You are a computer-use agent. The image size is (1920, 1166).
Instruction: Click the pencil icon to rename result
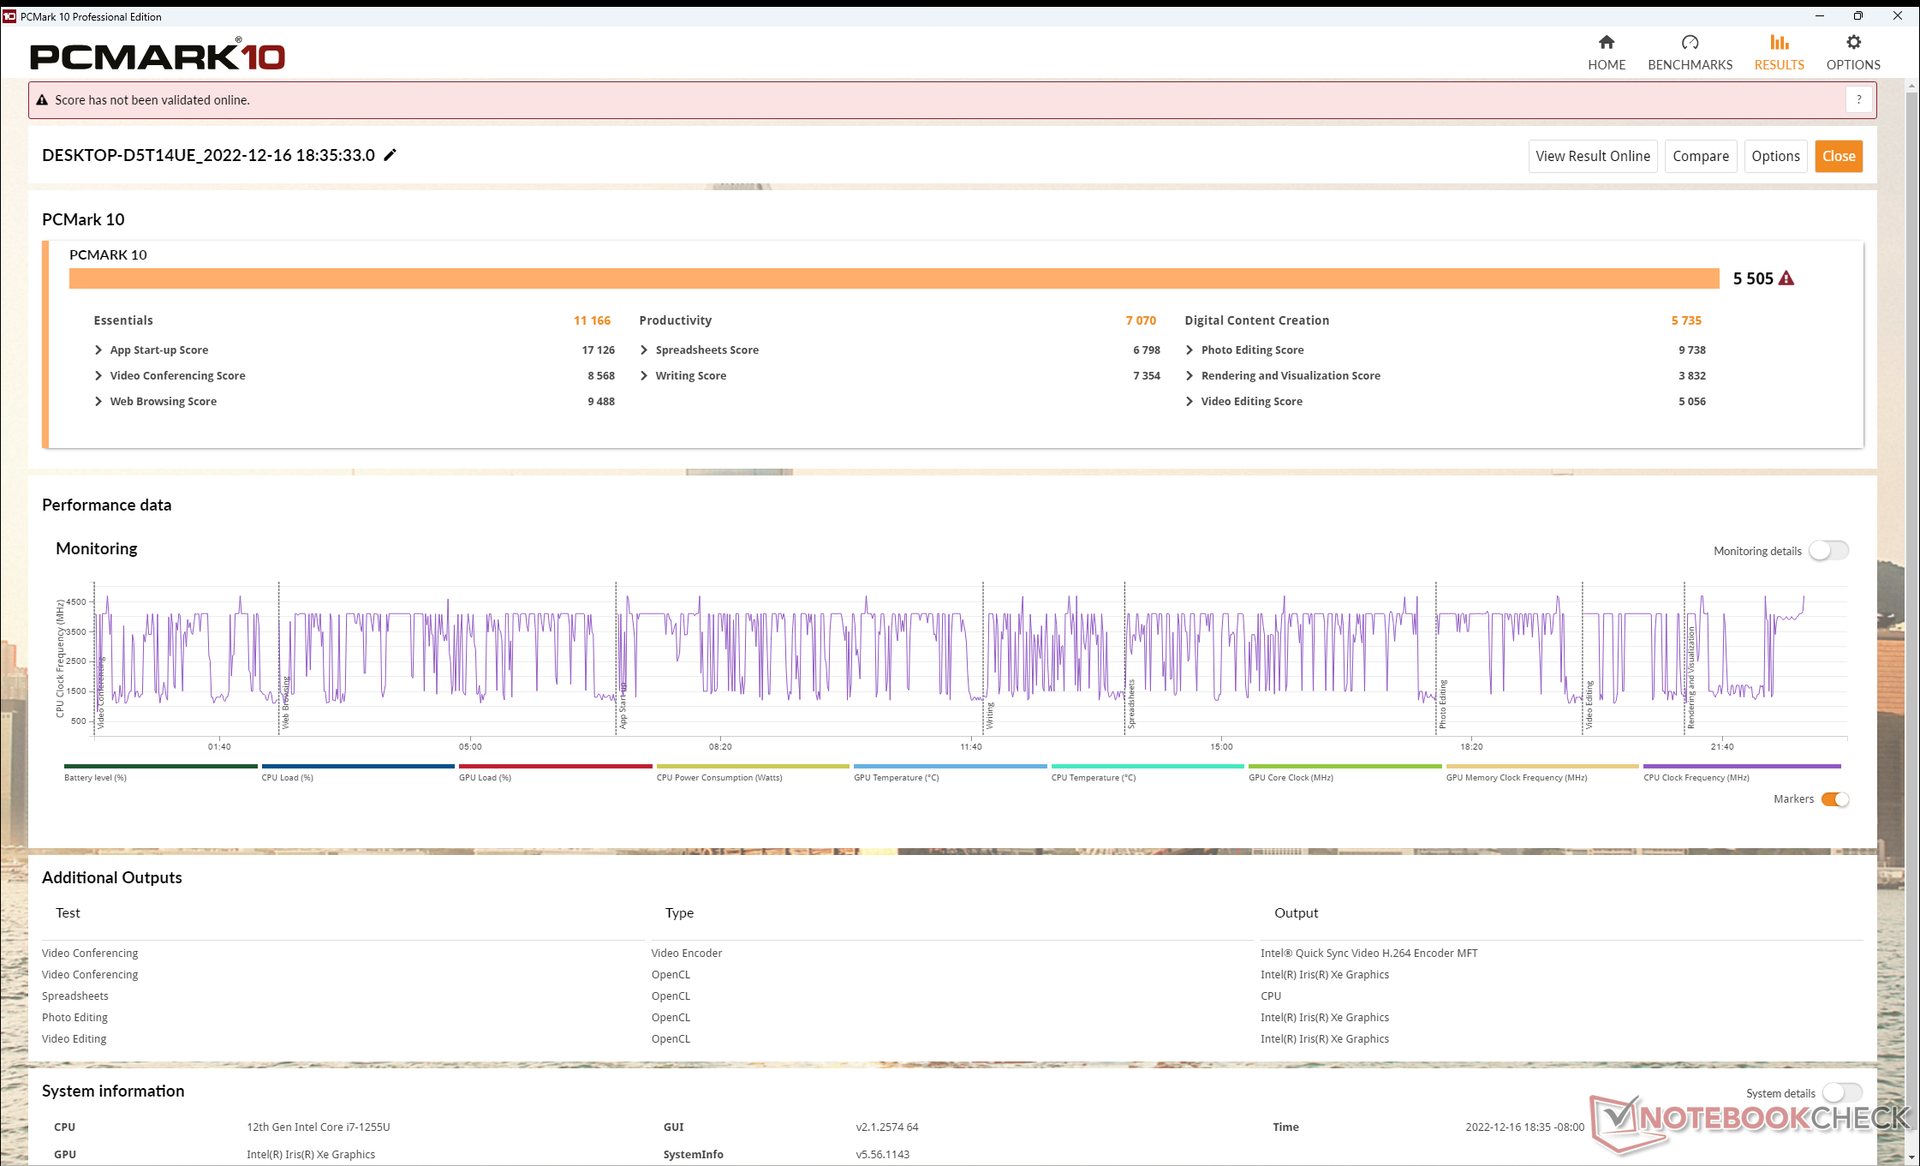(390, 155)
